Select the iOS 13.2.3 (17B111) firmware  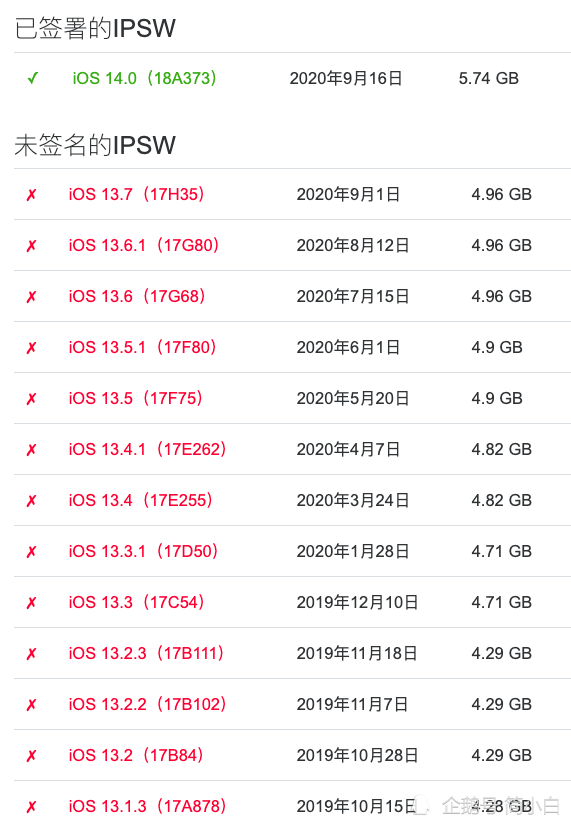(x=146, y=653)
